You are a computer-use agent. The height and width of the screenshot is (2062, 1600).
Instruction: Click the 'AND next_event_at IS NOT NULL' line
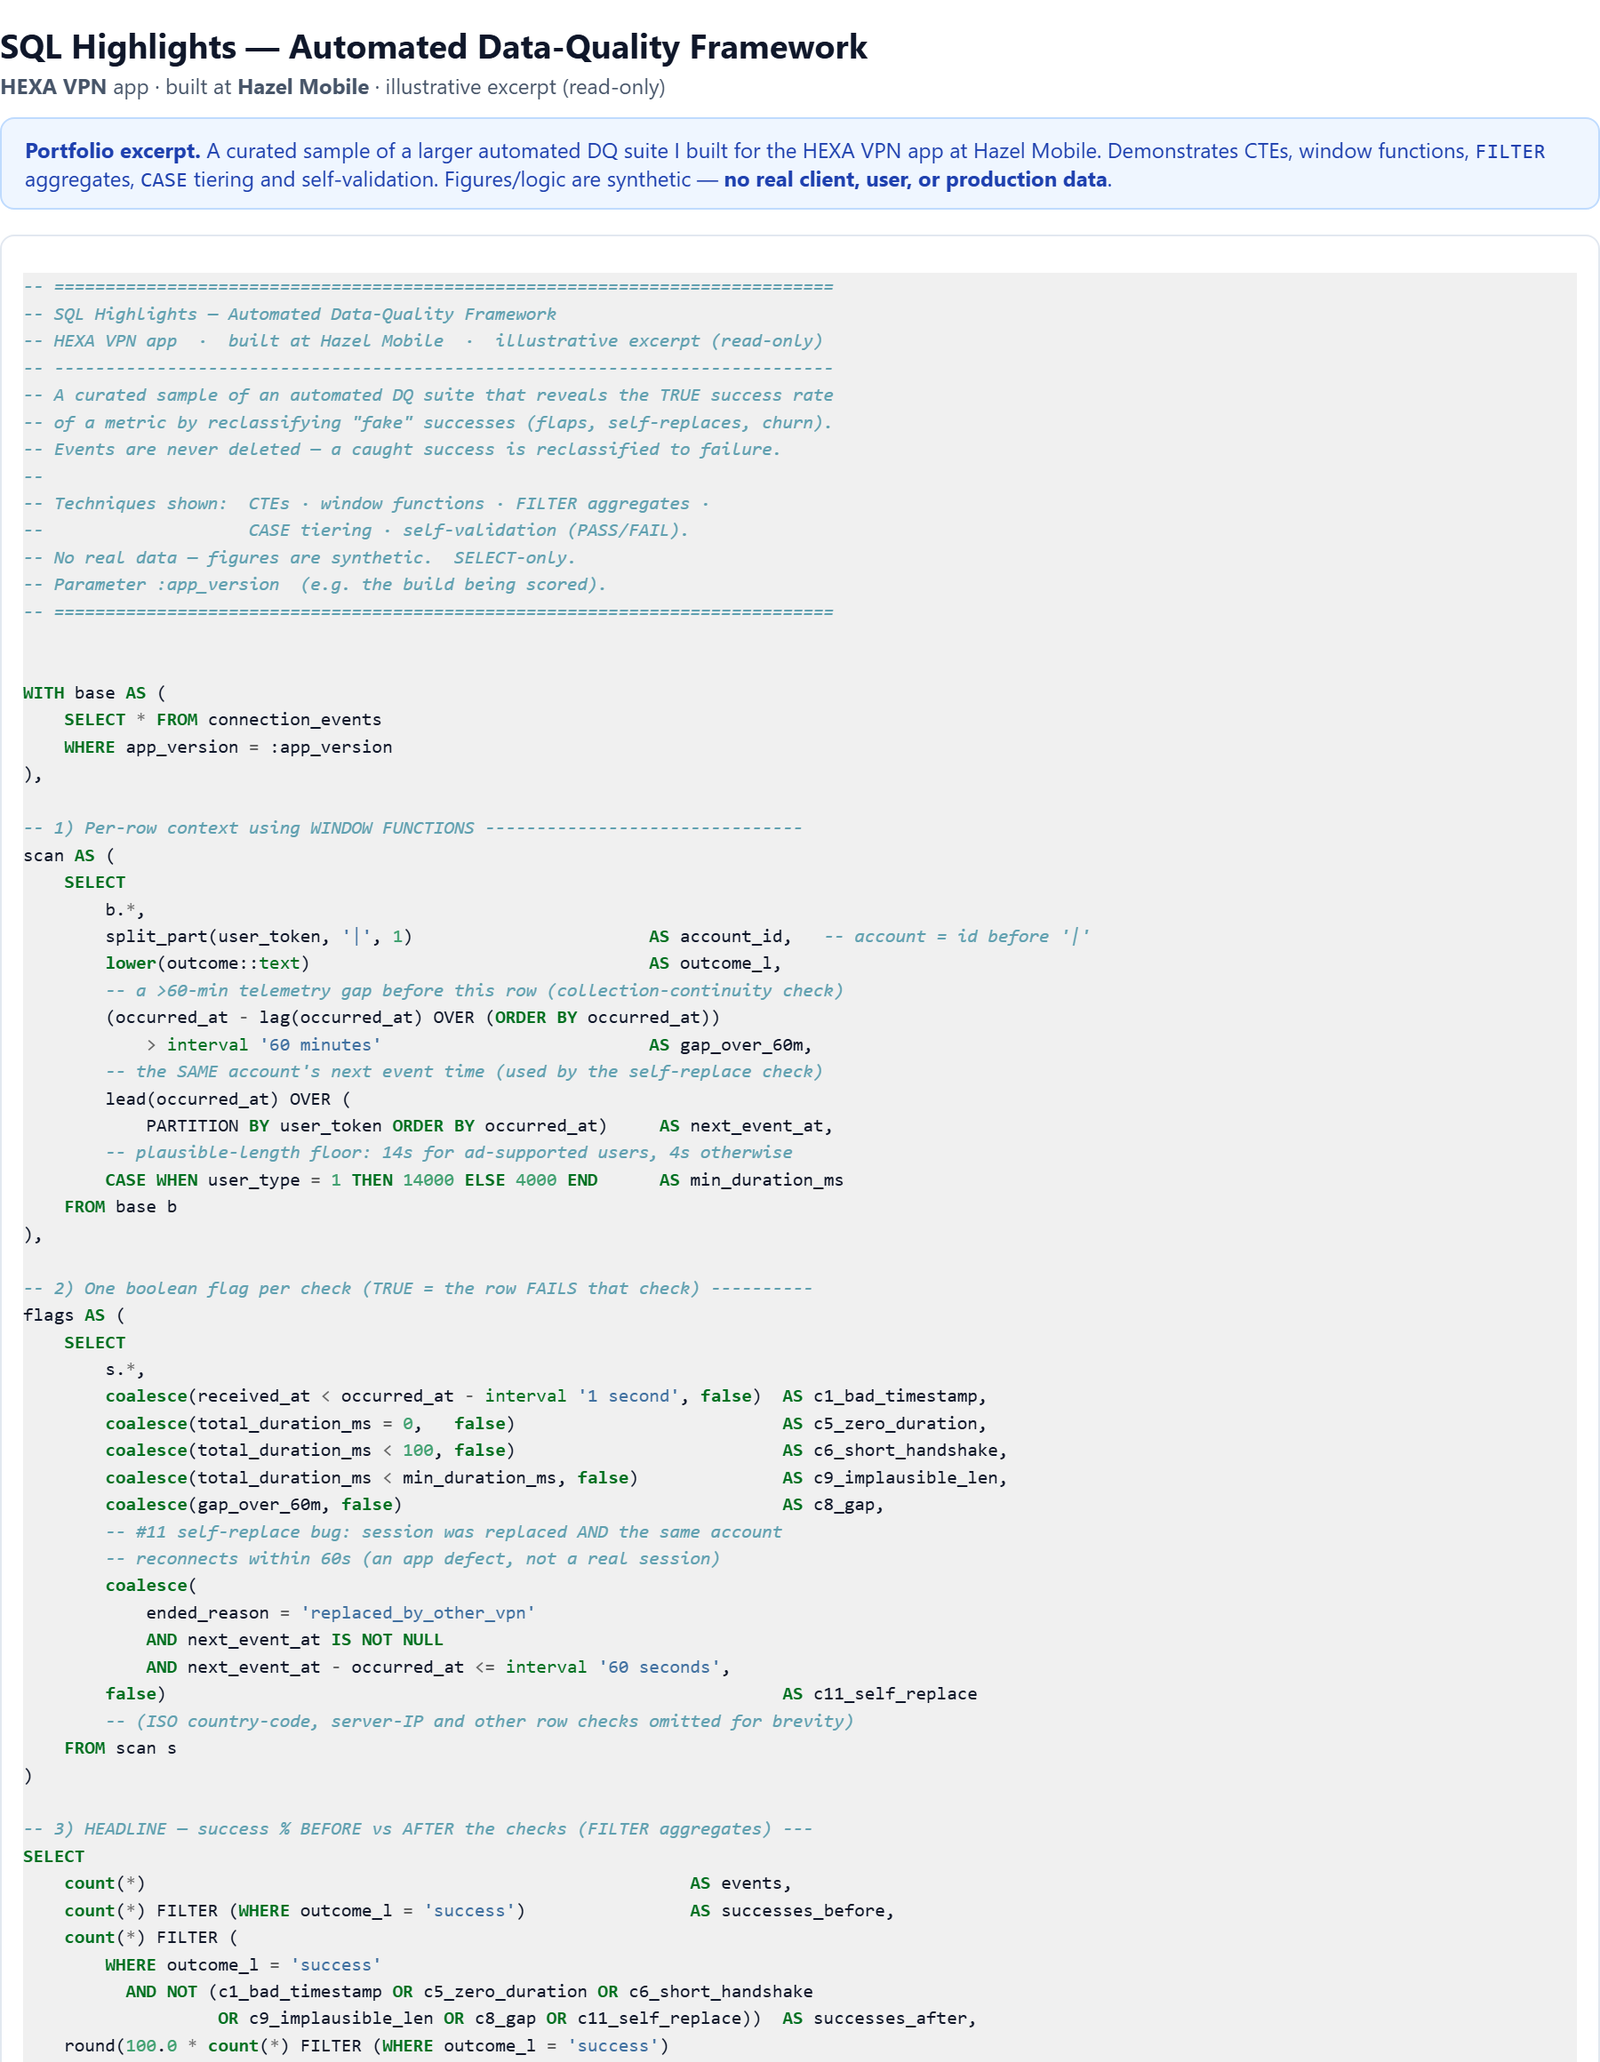point(295,1640)
